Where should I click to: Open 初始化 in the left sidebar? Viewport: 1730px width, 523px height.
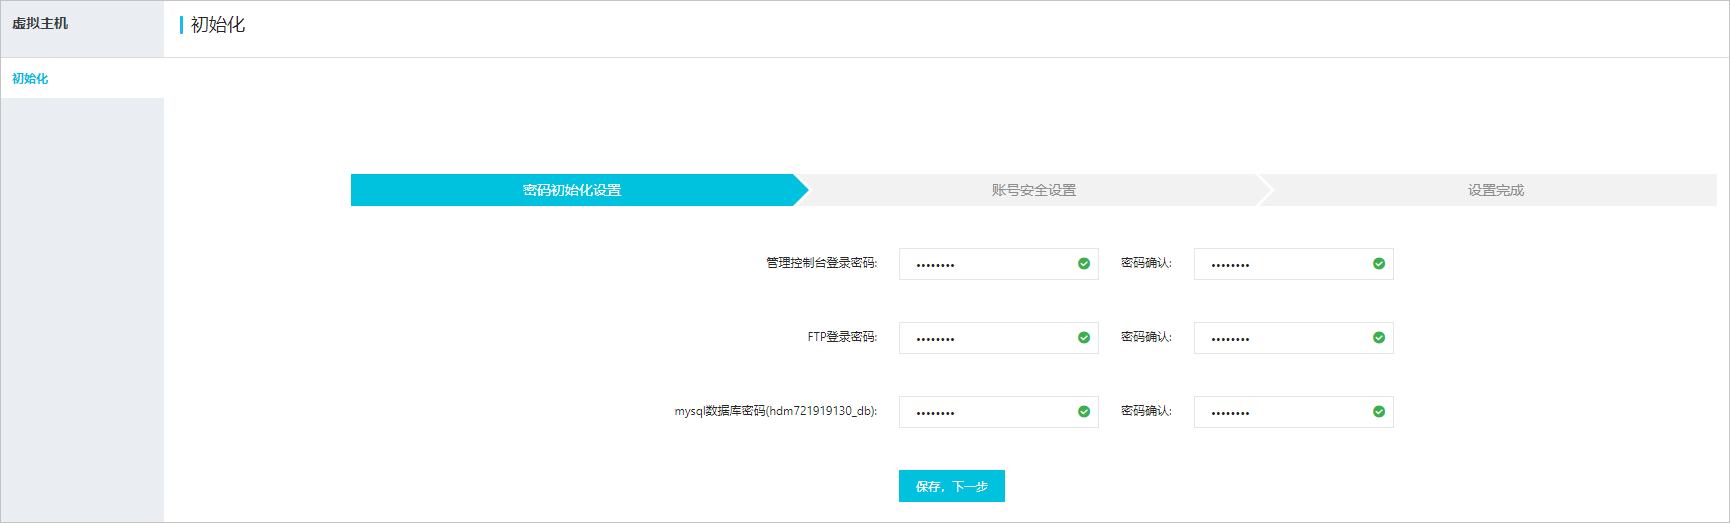click(x=30, y=78)
